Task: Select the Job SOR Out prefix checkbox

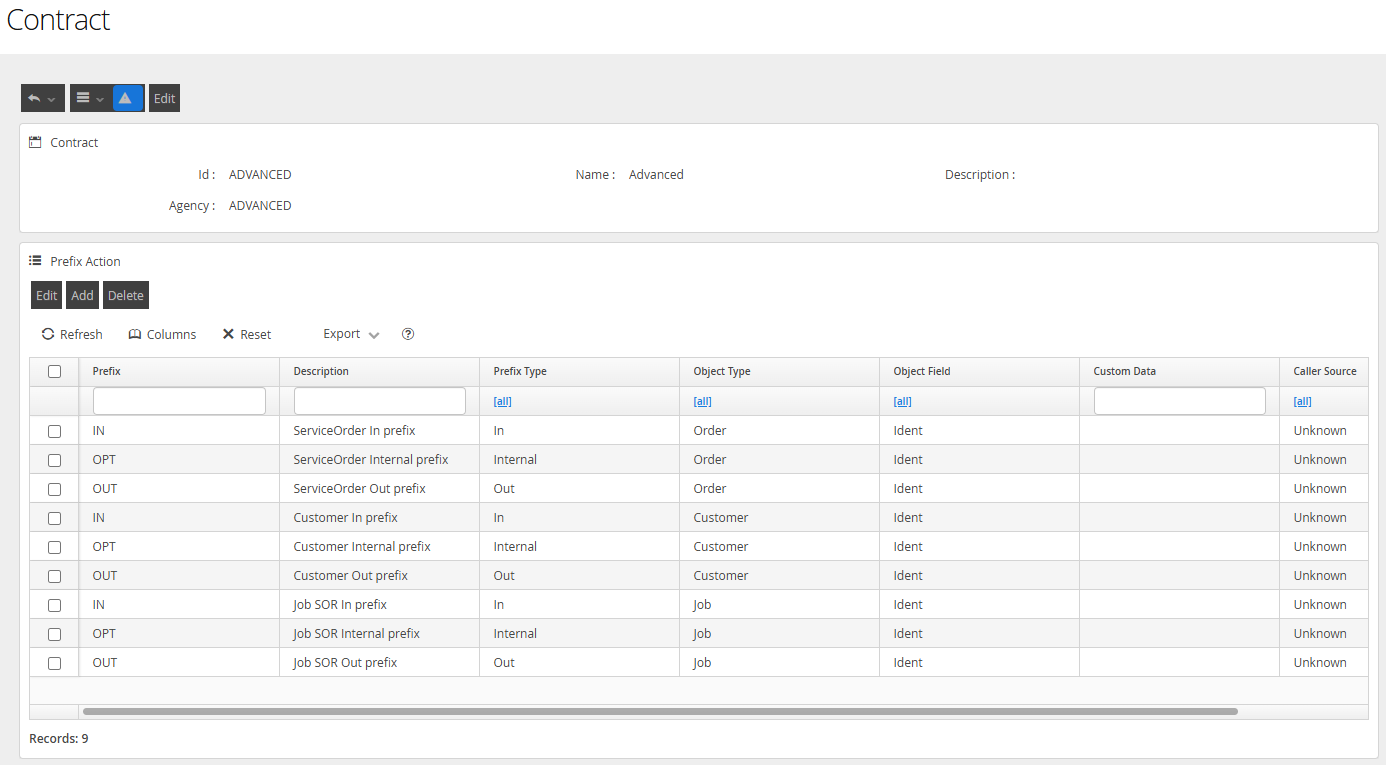Action: [54, 663]
